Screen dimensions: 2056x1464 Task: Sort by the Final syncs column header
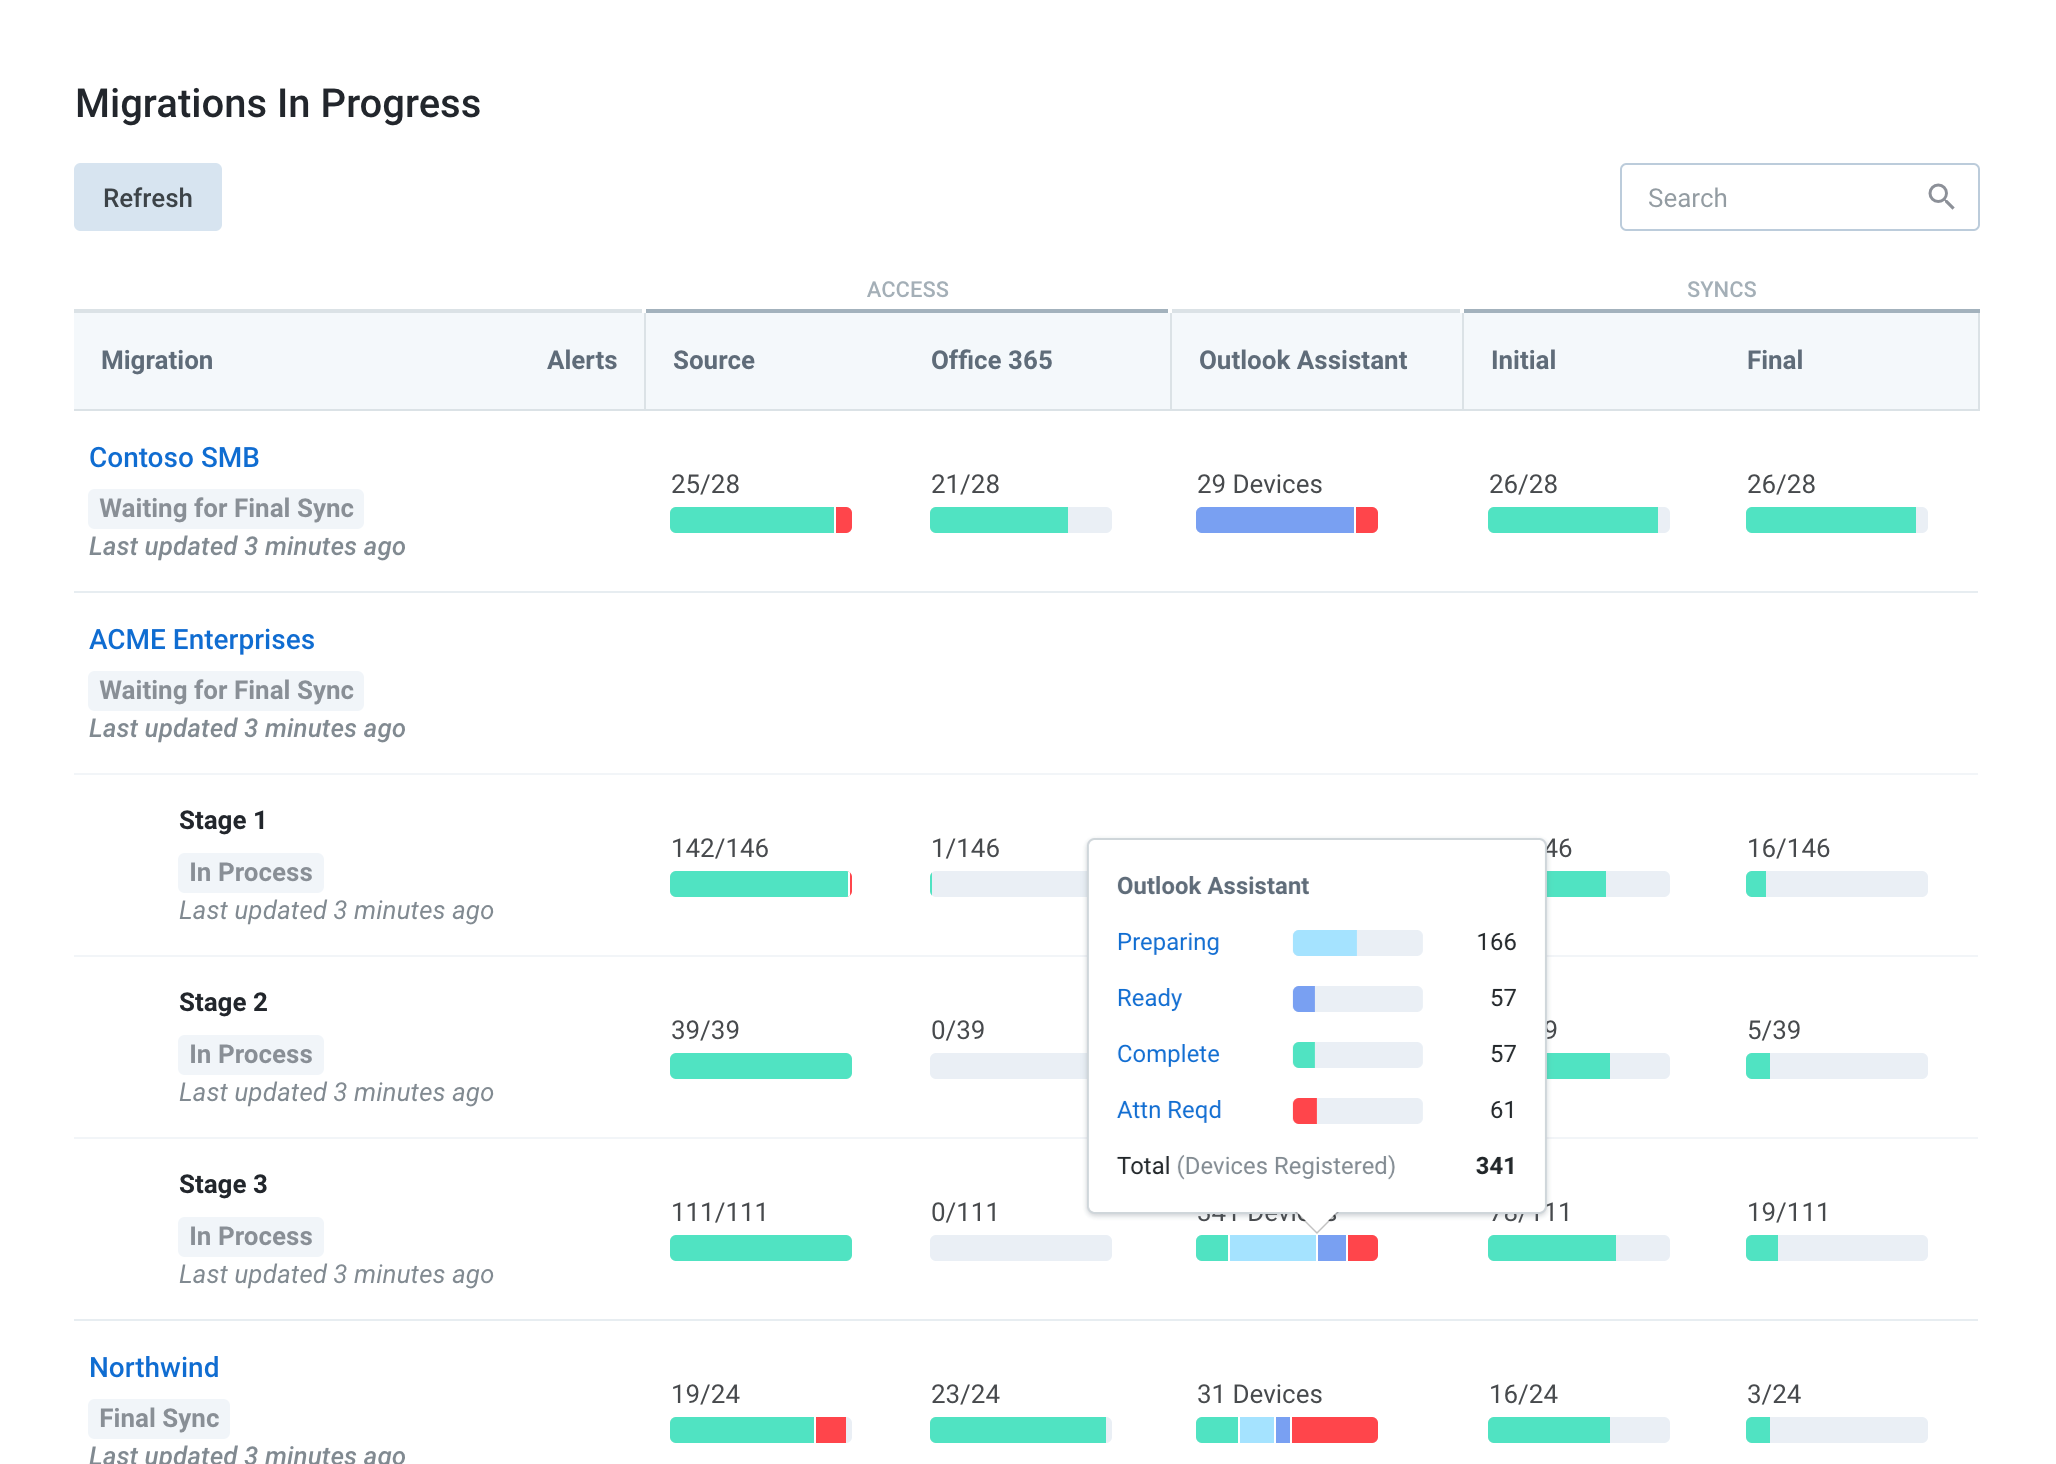(1775, 360)
